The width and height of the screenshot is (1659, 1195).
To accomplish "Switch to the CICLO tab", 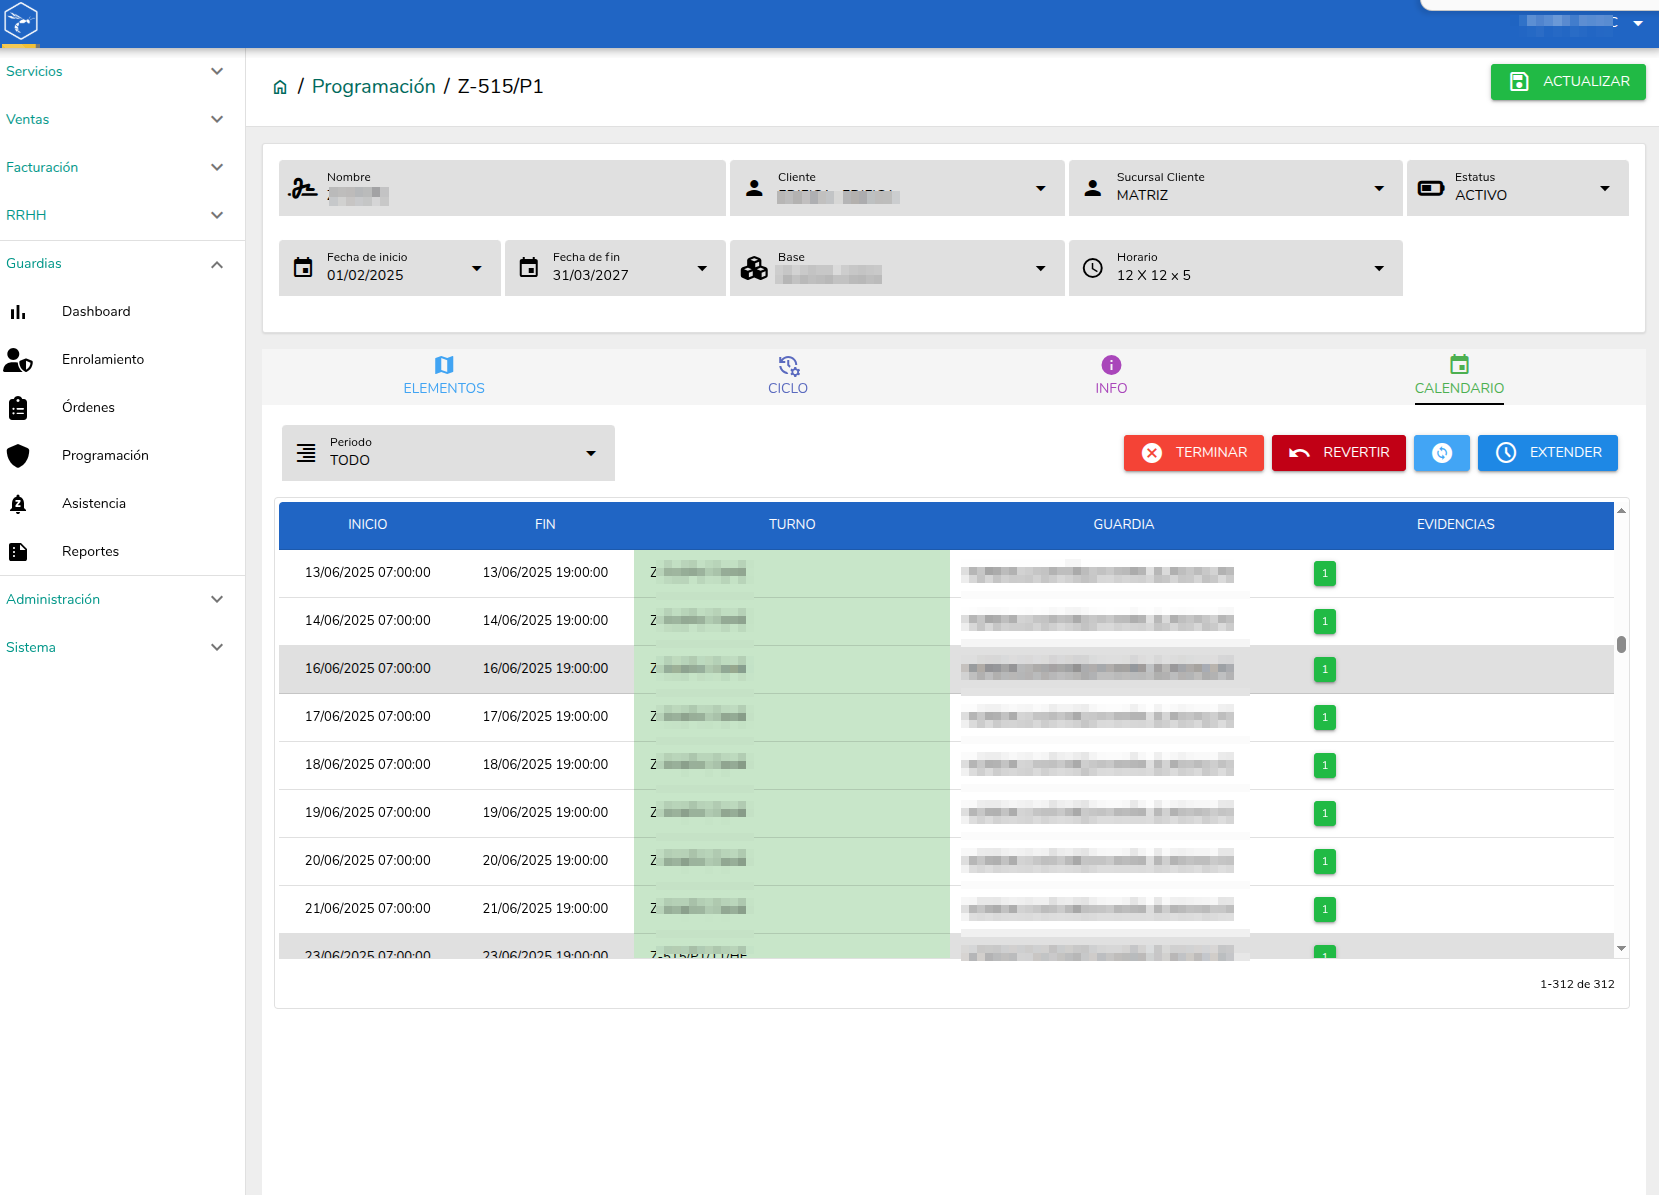I will coord(788,377).
